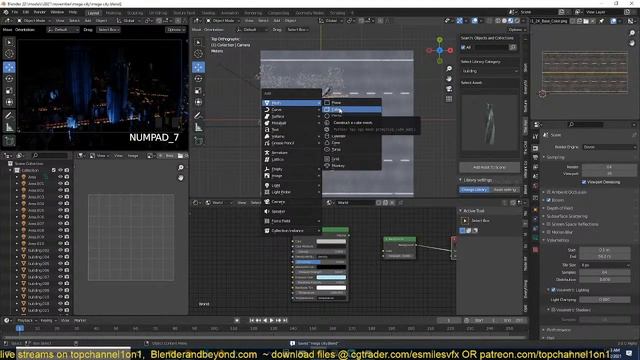Image resolution: width=640 pixels, height=360 pixels.
Task: Open the File menu
Action: 15,12
